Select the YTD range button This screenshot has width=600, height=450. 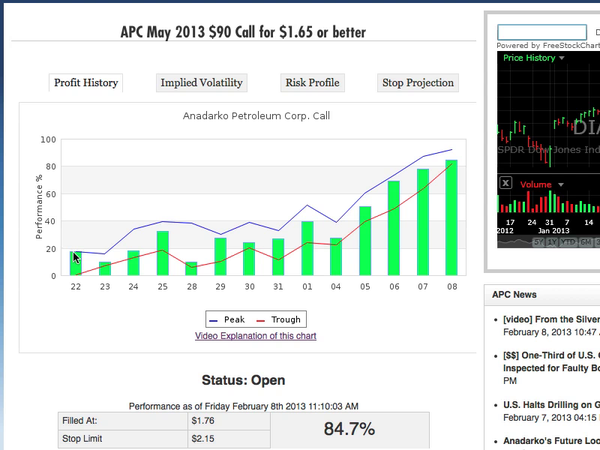pyautogui.click(x=568, y=242)
